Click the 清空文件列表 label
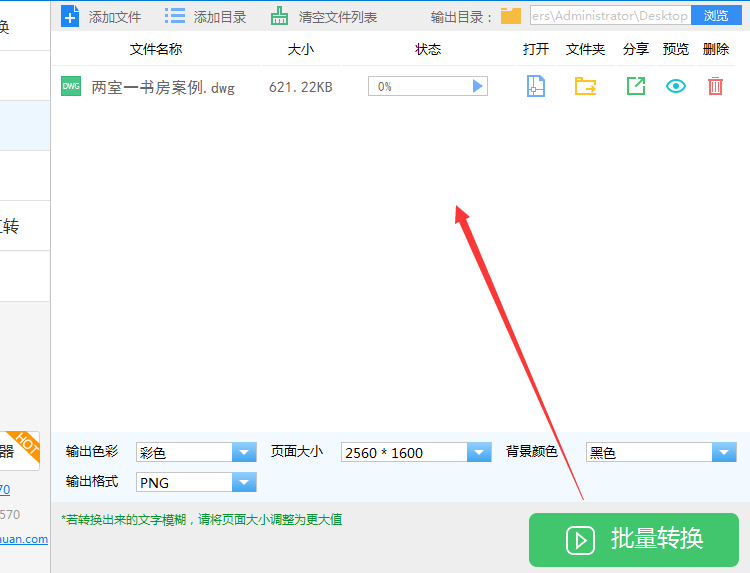 (338, 17)
